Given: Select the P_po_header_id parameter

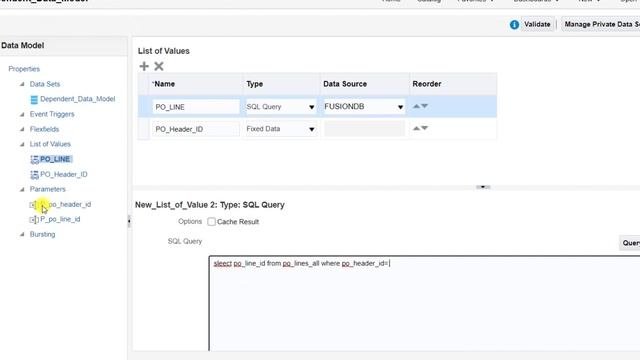Looking at the screenshot, I should [x=65, y=204].
